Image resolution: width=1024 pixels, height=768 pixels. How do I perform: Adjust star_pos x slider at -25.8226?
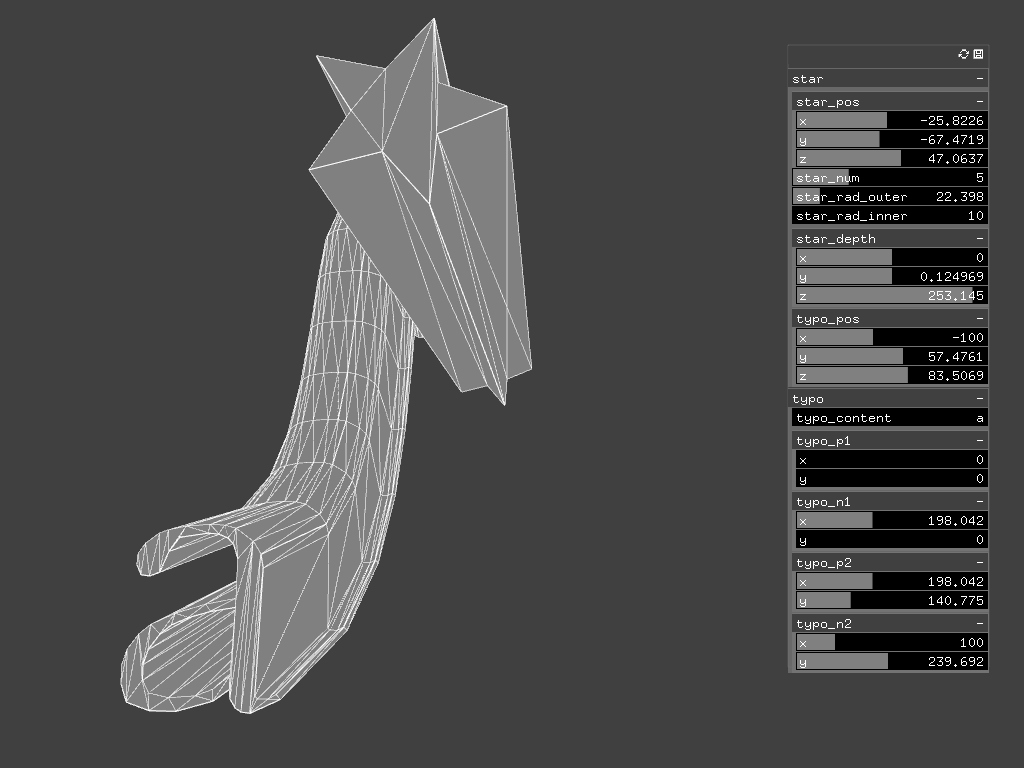(891, 121)
